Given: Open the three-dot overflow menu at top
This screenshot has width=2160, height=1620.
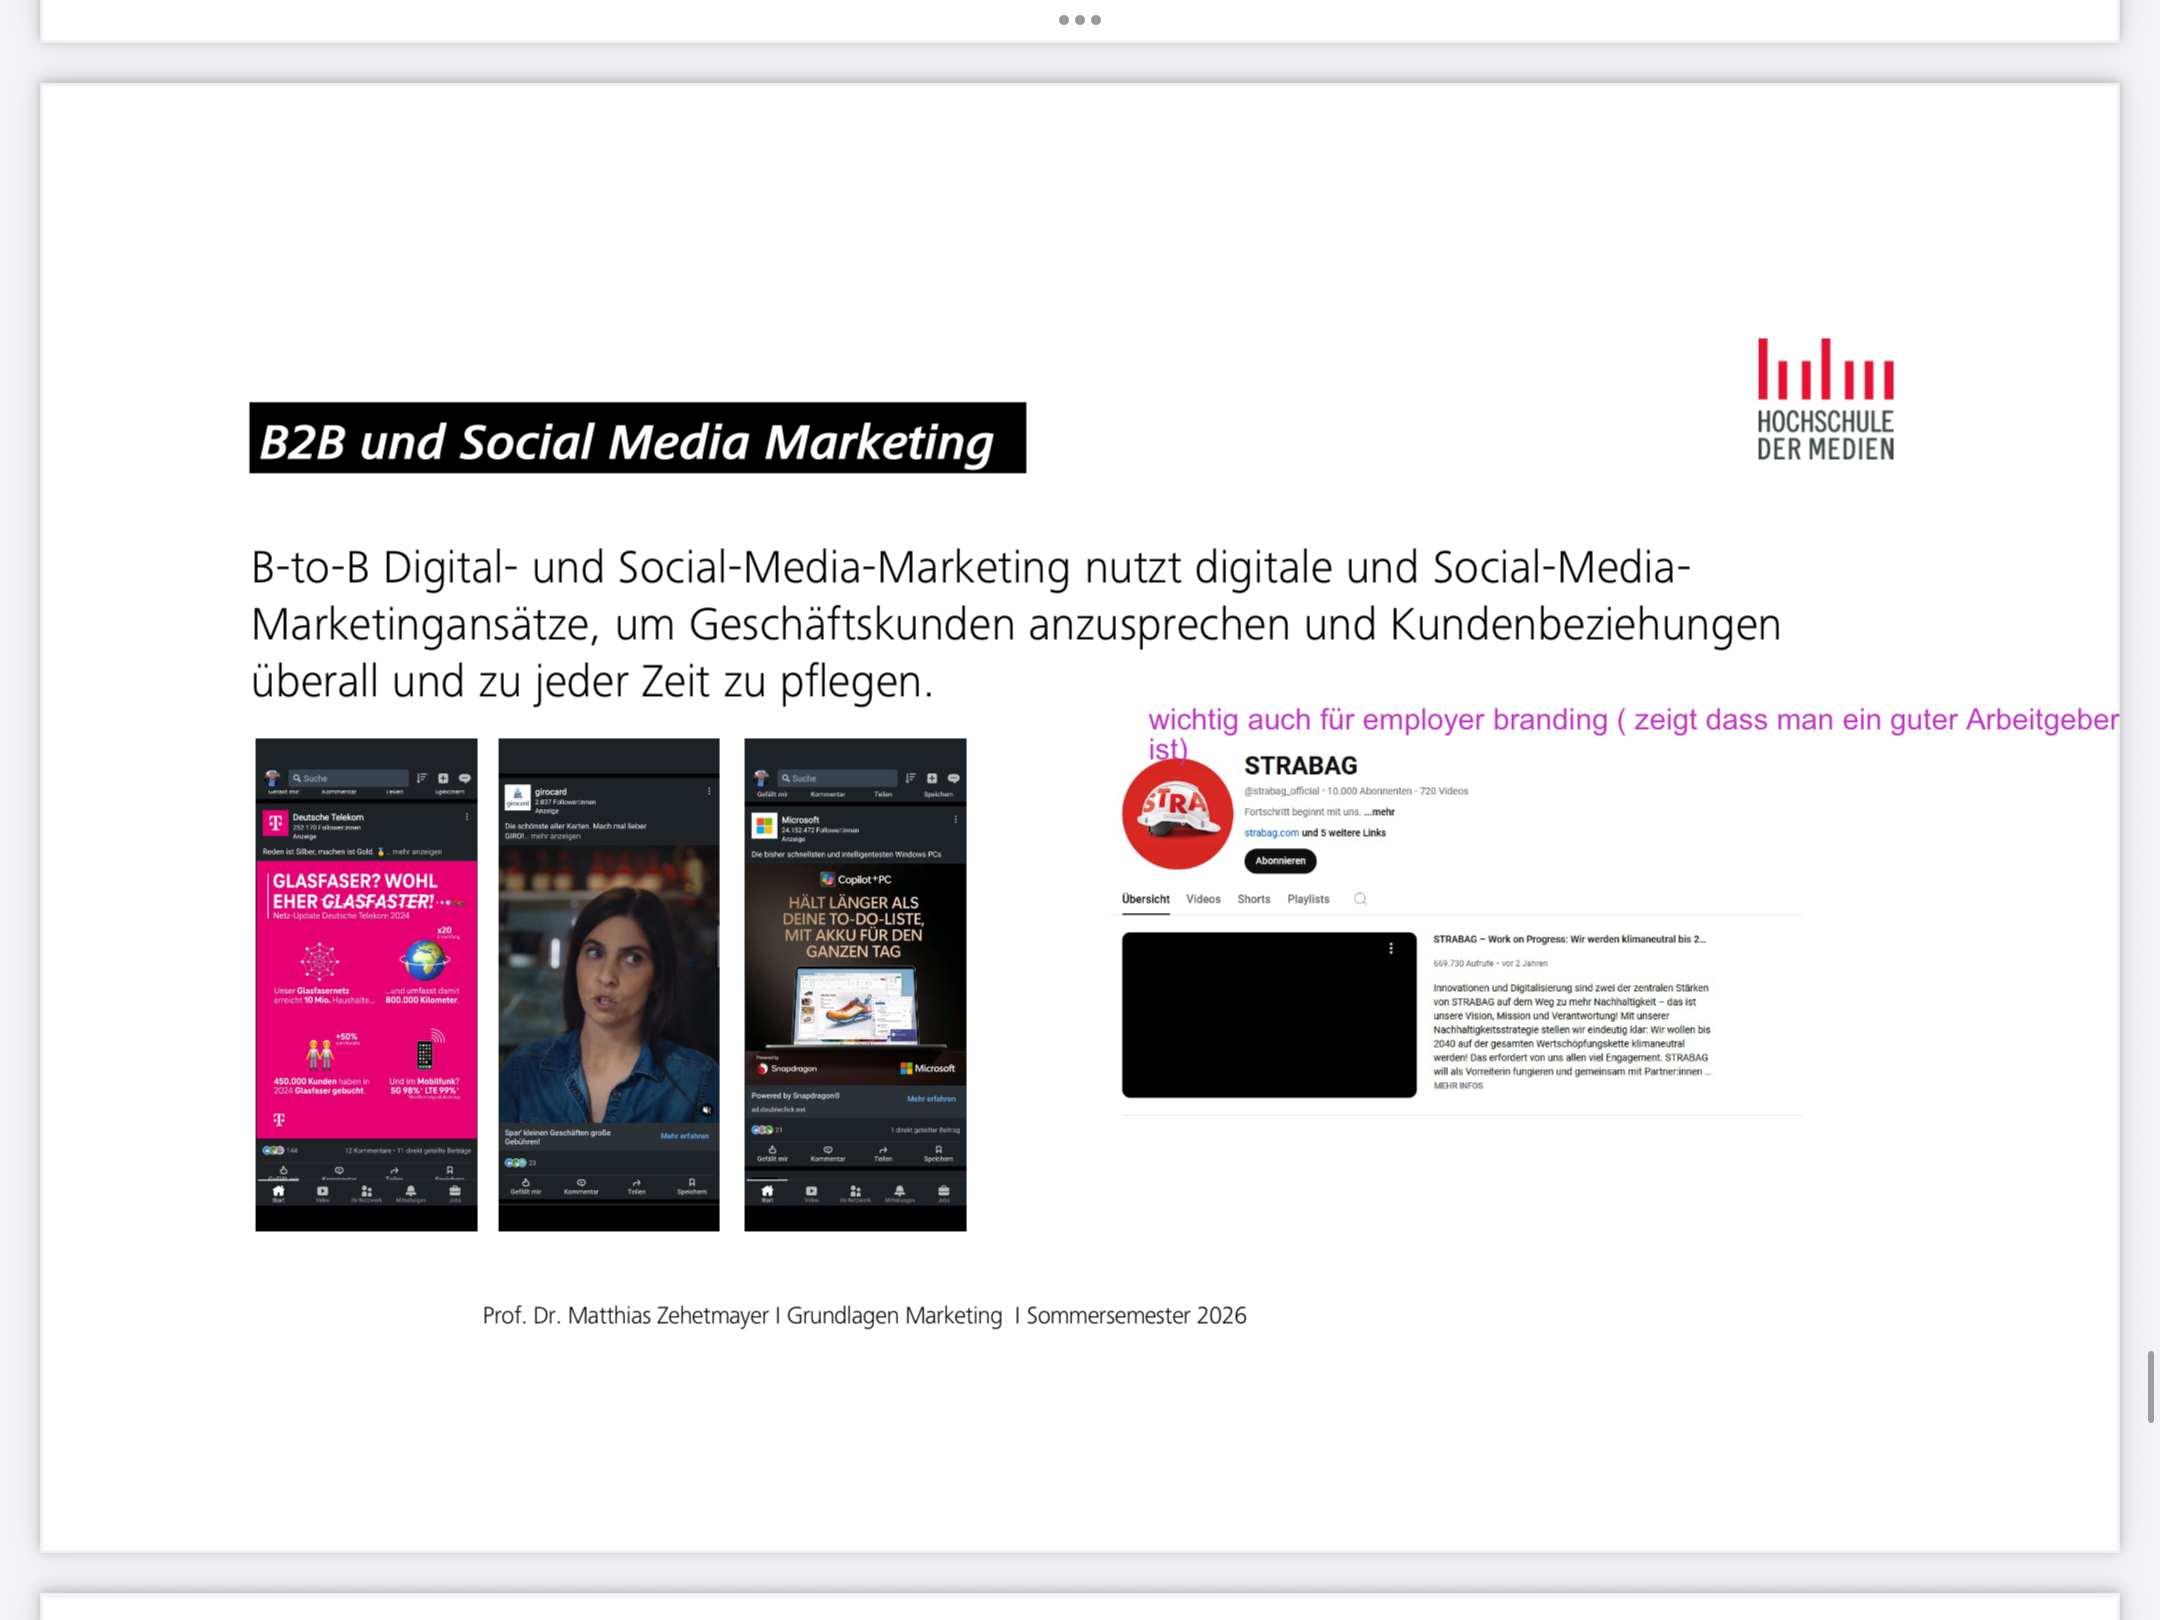Looking at the screenshot, I should 1079,20.
